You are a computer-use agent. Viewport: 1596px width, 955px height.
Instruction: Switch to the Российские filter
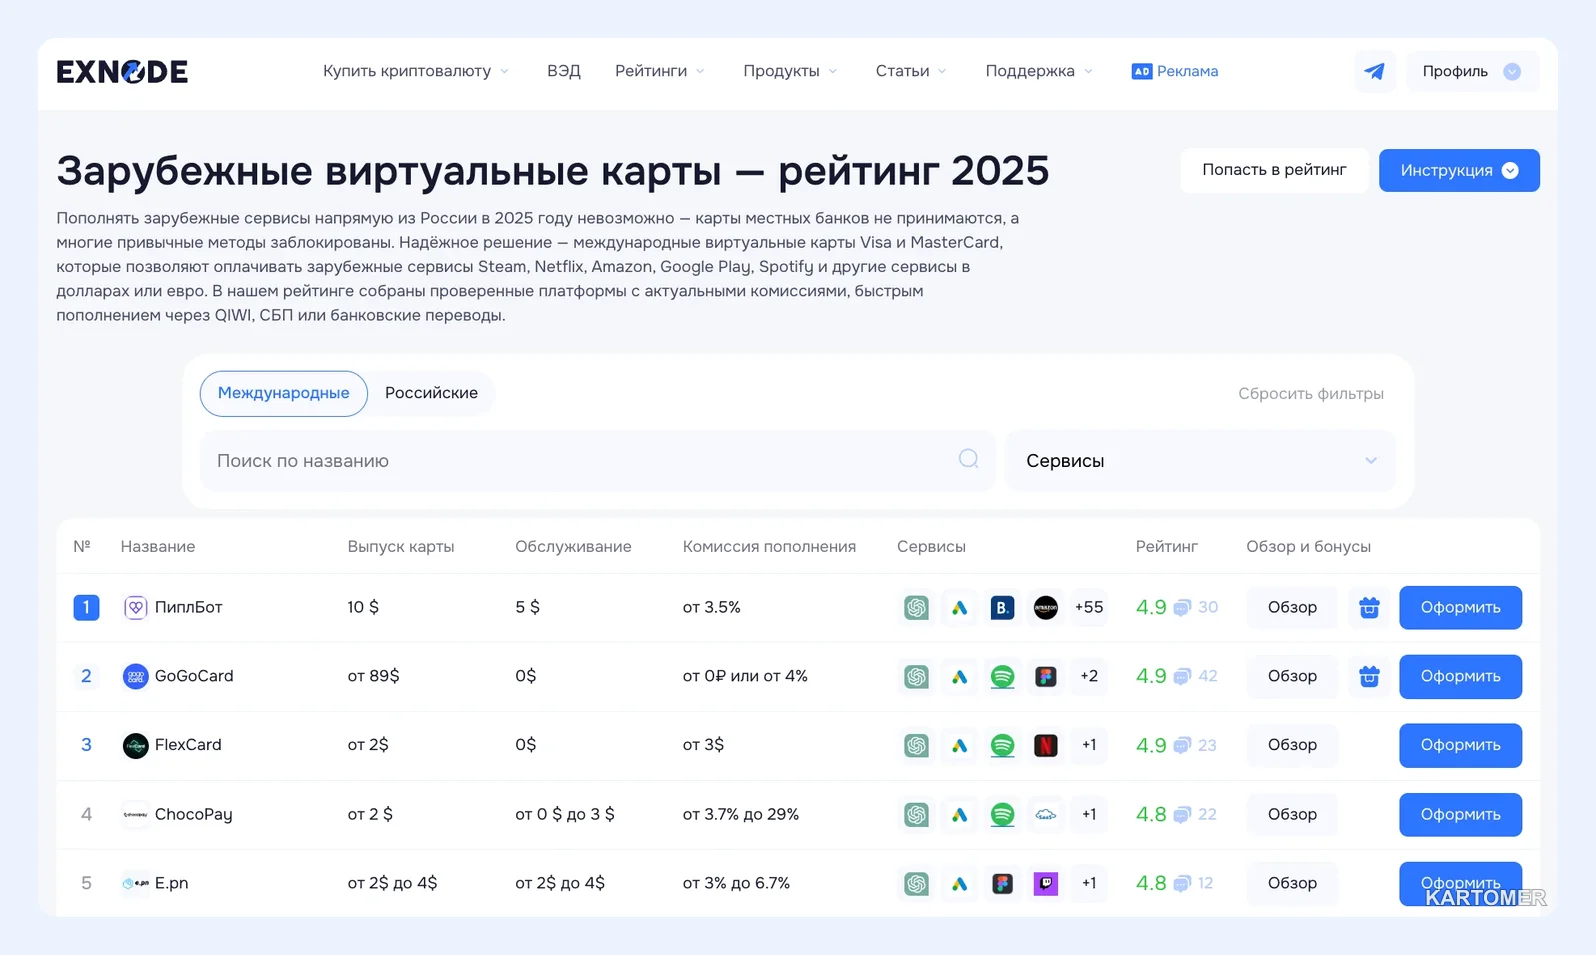(431, 393)
